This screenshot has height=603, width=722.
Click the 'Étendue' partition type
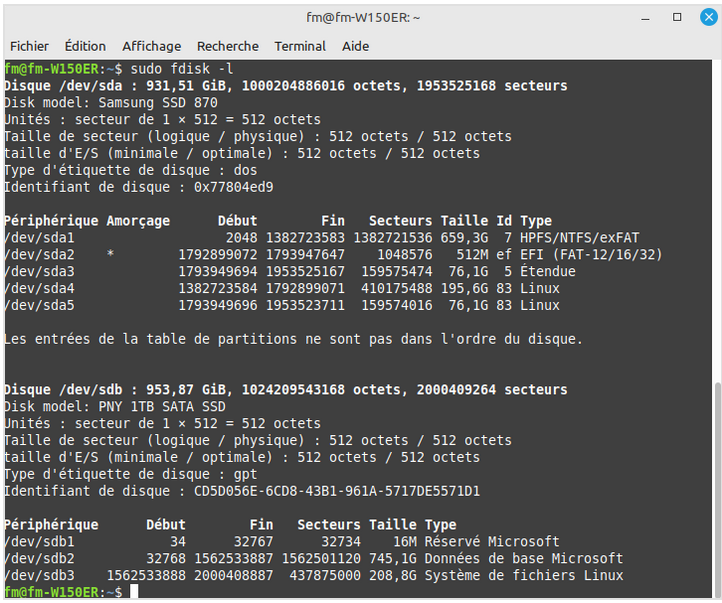(x=547, y=272)
